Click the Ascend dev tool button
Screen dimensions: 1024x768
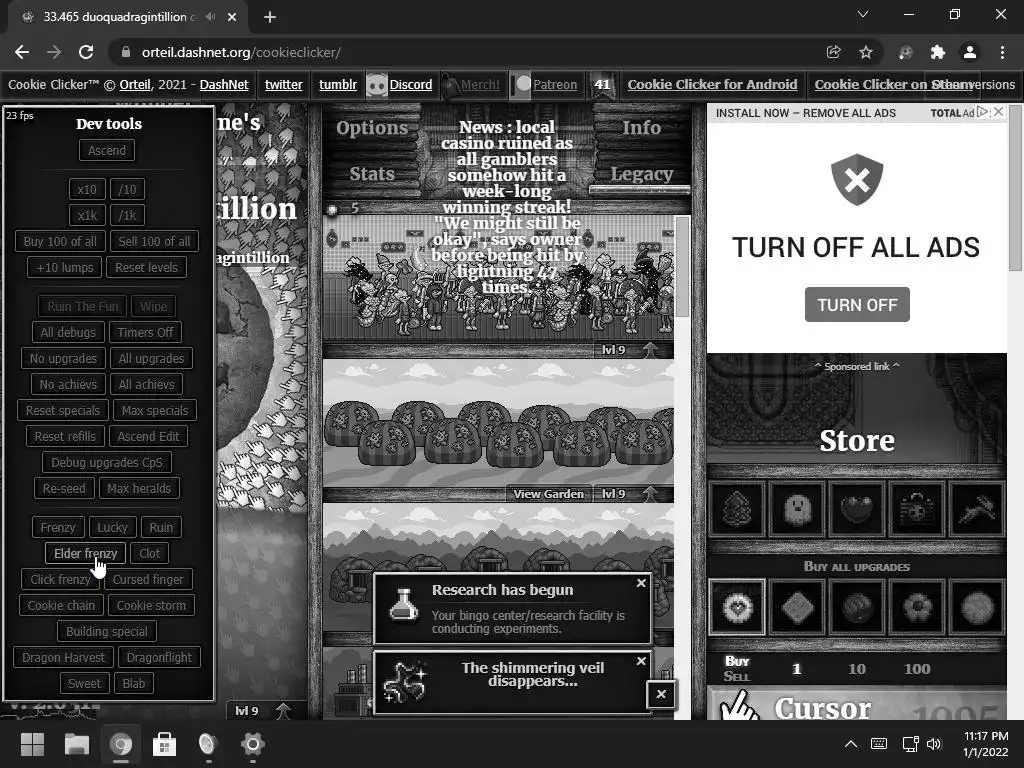click(107, 150)
